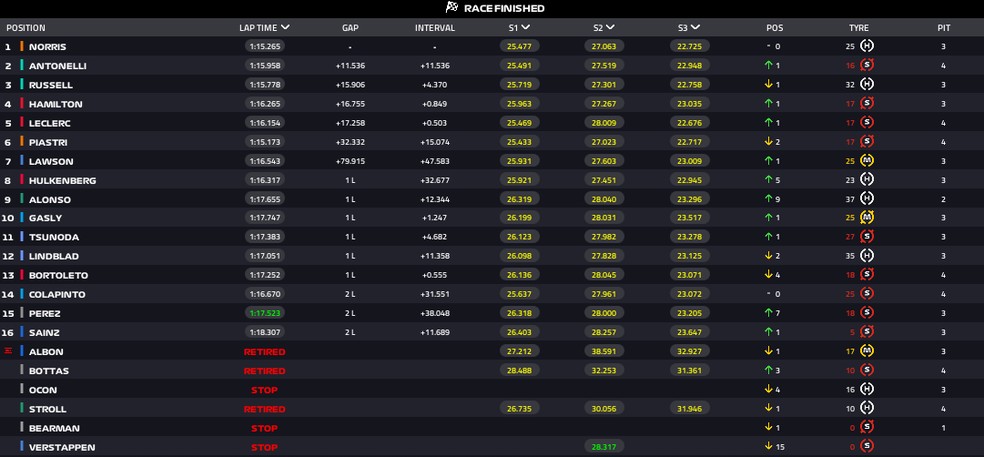
Task: Click the soft tyre icon in Piastri row
Action: (x=867, y=141)
